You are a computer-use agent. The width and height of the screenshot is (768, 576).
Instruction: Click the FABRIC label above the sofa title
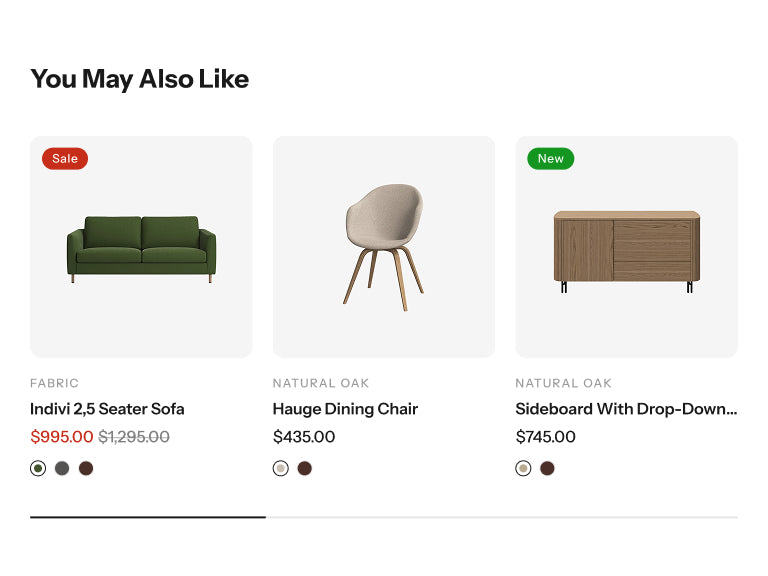54,383
